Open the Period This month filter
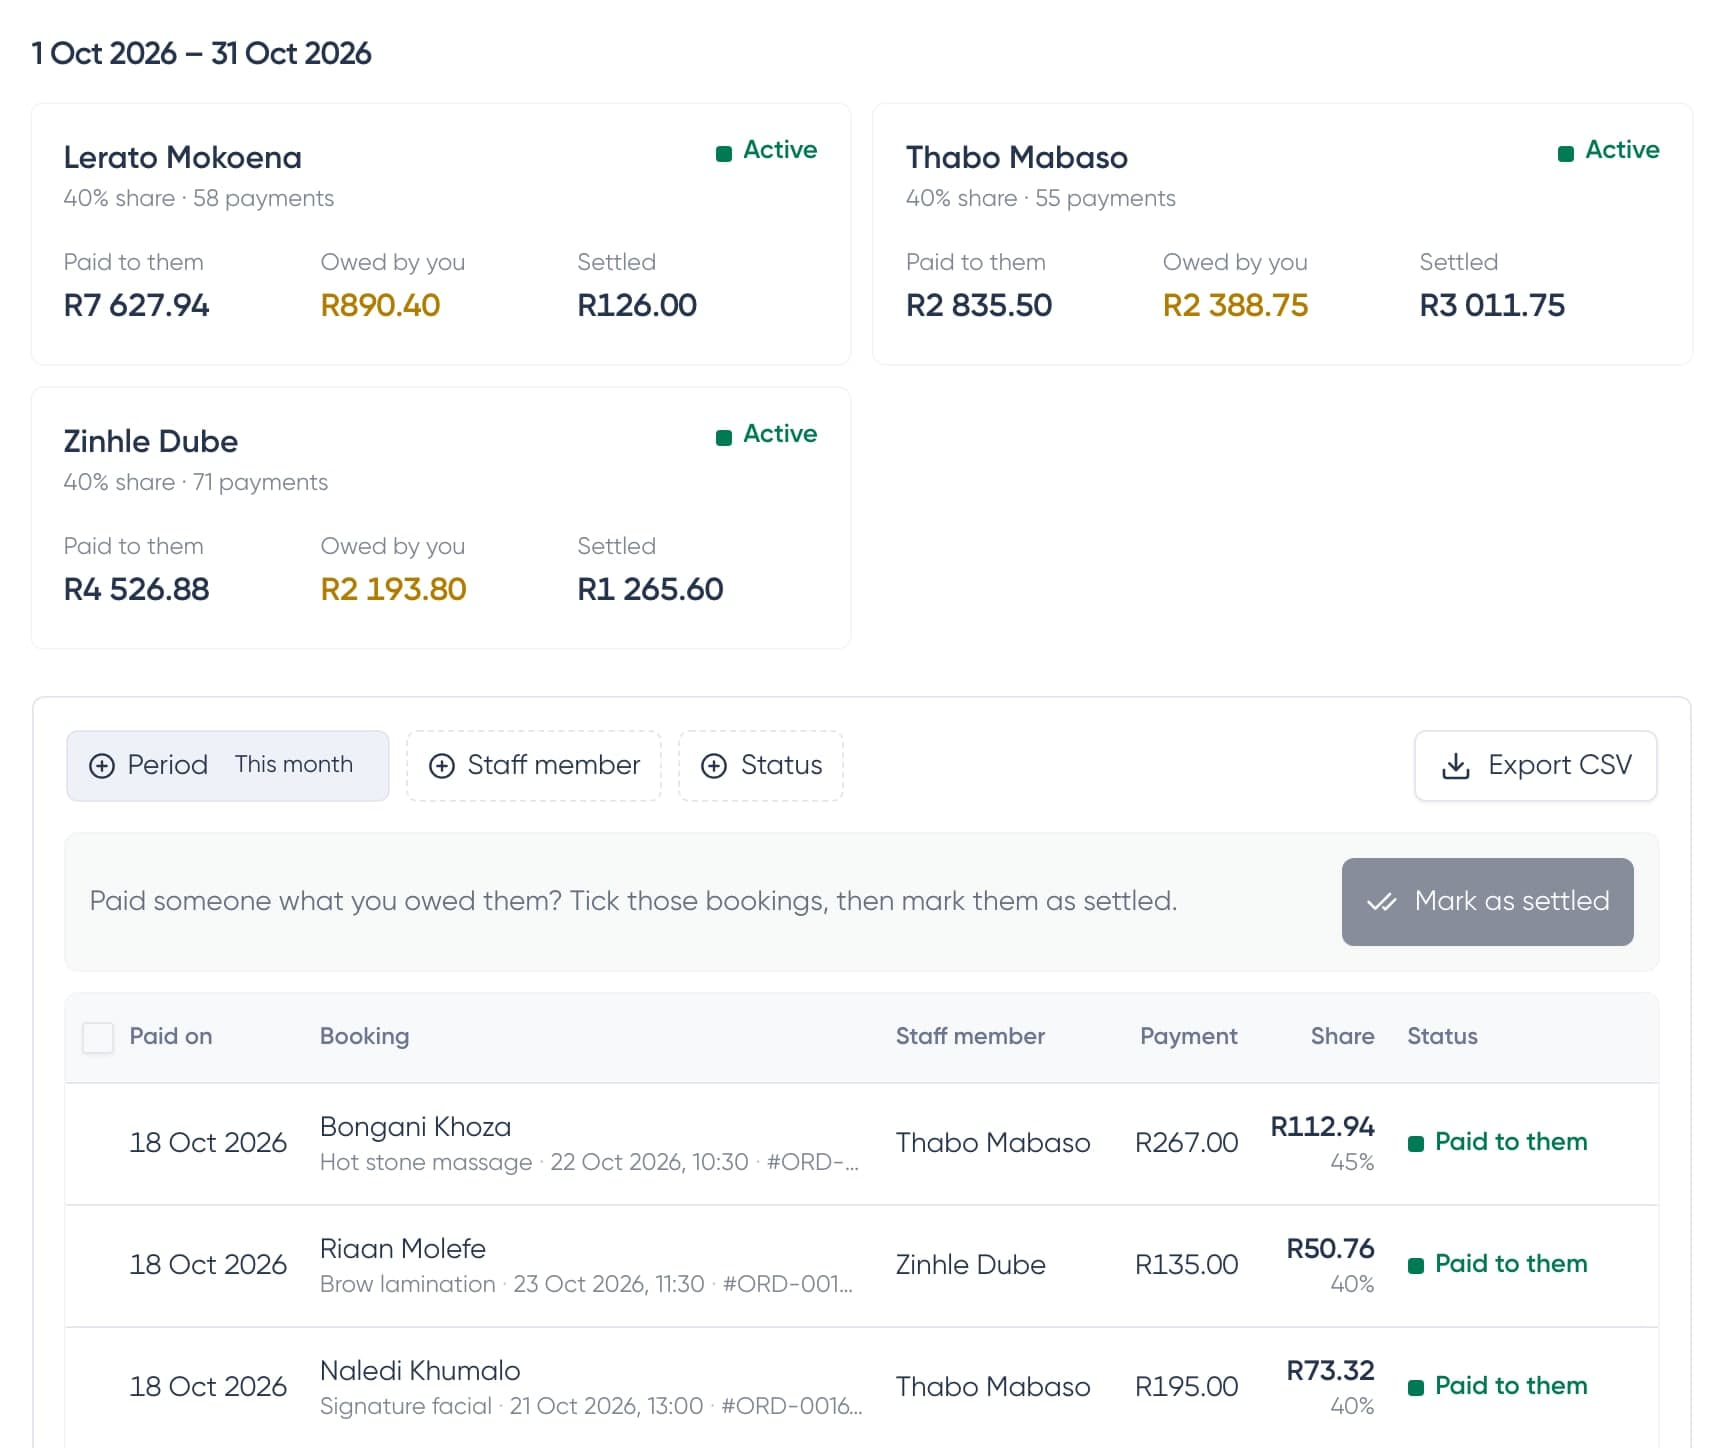1724x1448 pixels. pos(228,766)
